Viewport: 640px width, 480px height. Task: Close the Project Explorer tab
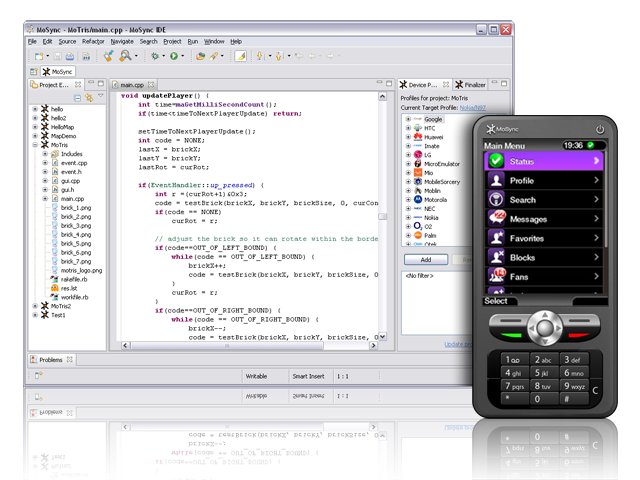point(78,84)
